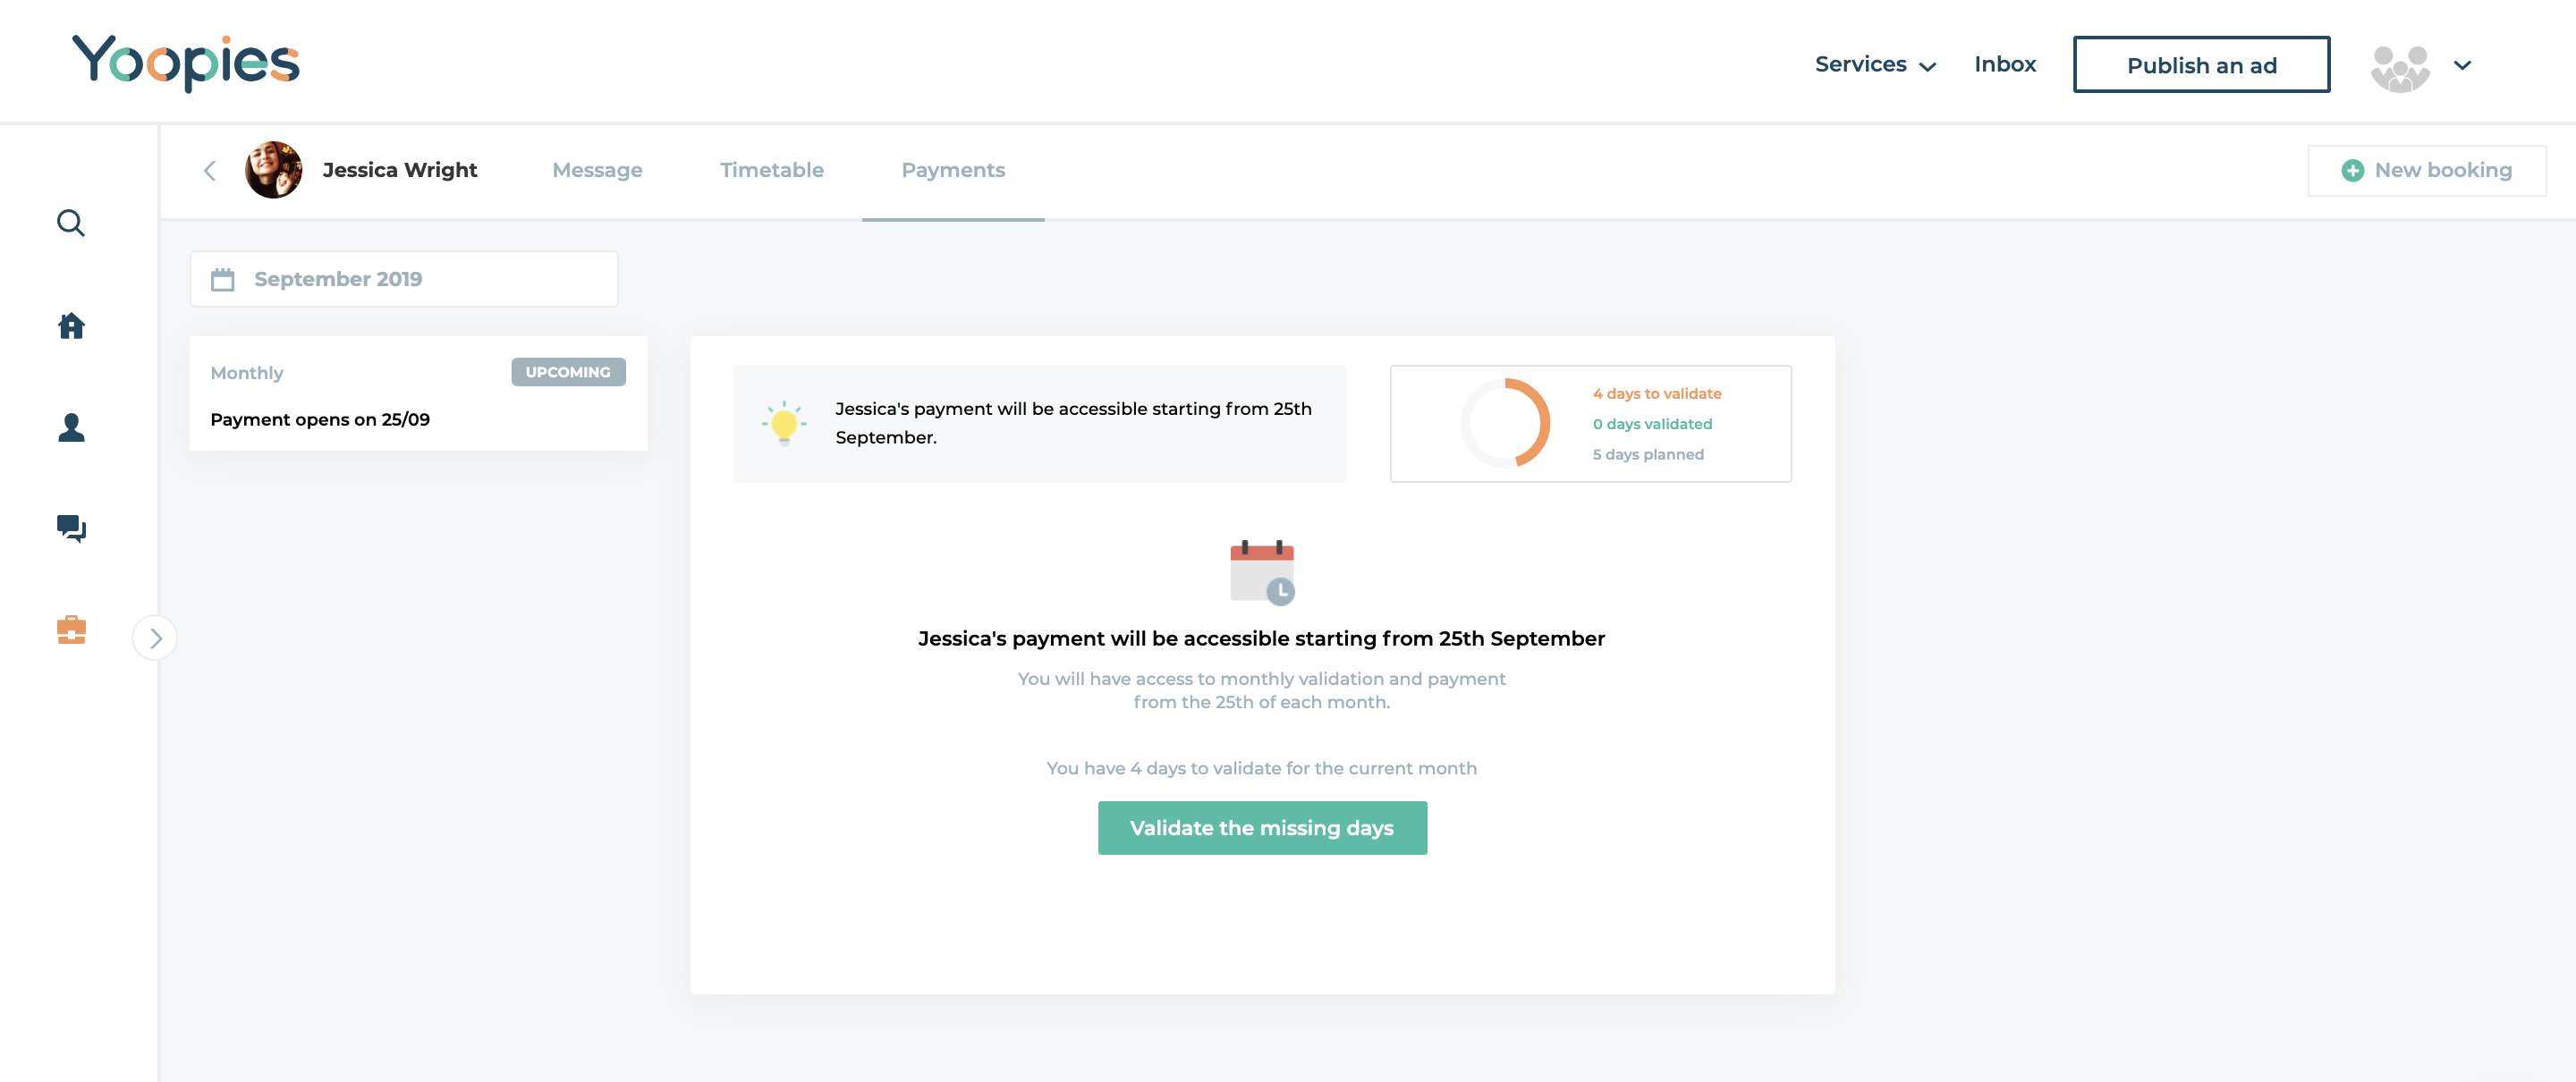Click the UPCOMING status badge

point(568,372)
